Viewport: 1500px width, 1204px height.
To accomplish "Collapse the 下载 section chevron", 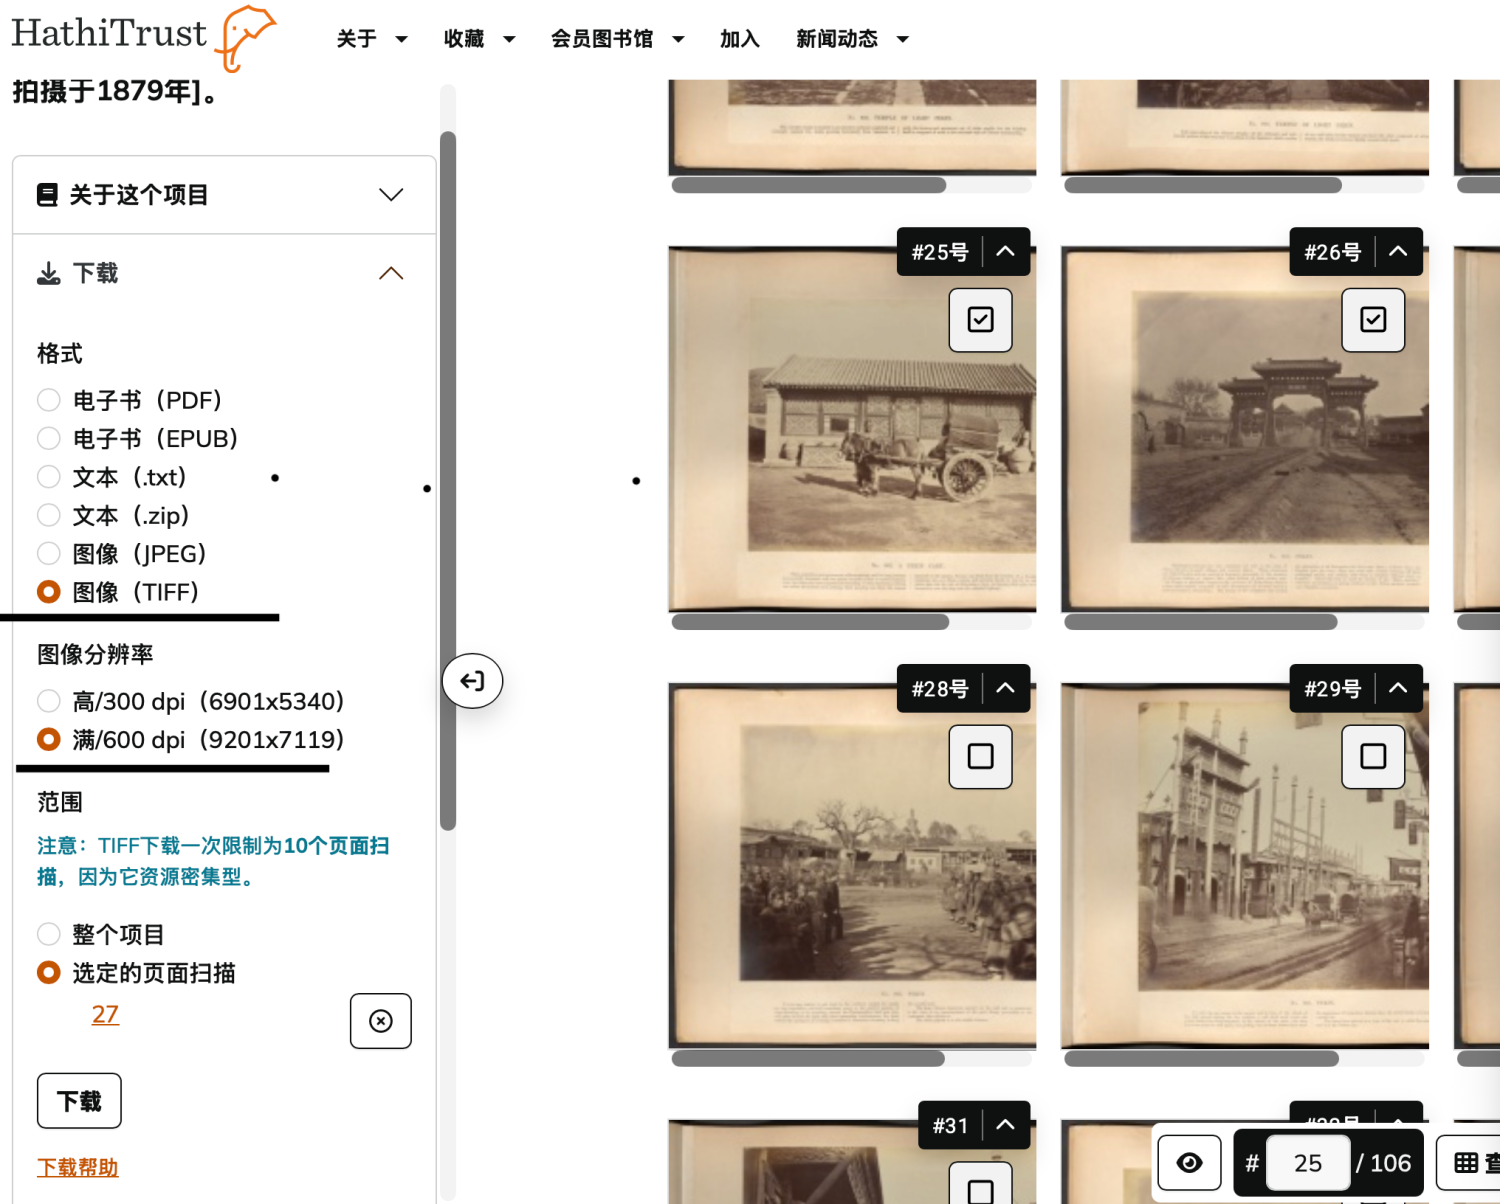I will (391, 274).
